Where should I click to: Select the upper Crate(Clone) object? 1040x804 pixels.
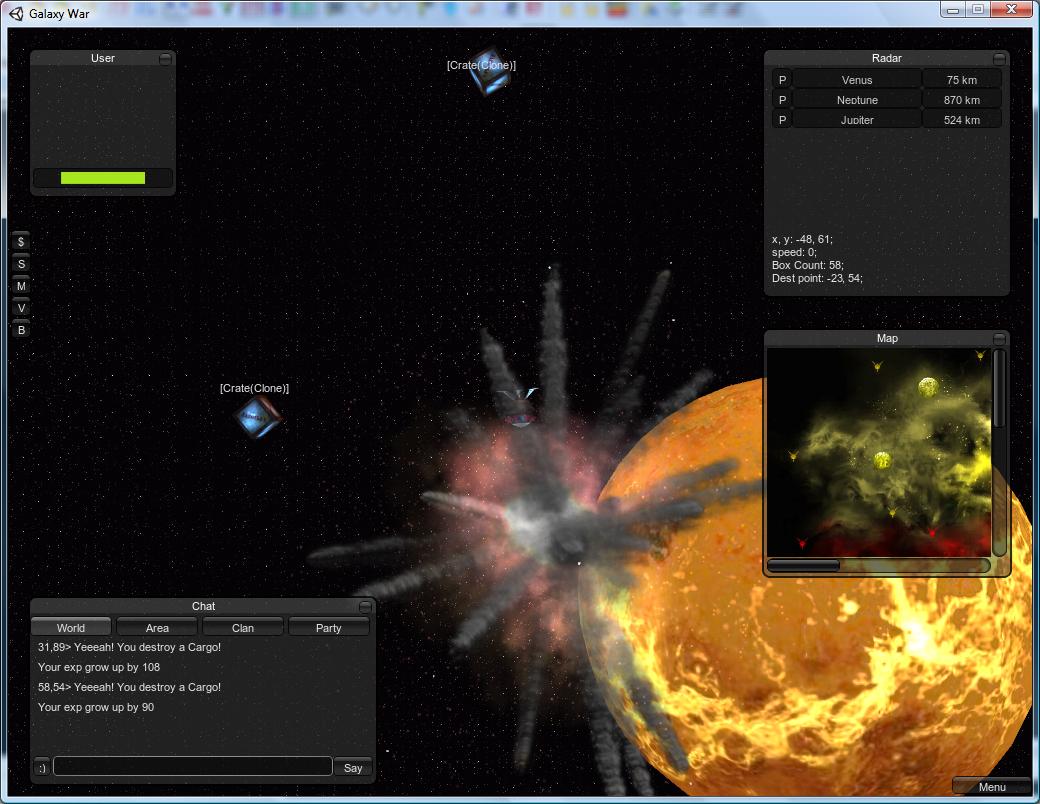490,71
